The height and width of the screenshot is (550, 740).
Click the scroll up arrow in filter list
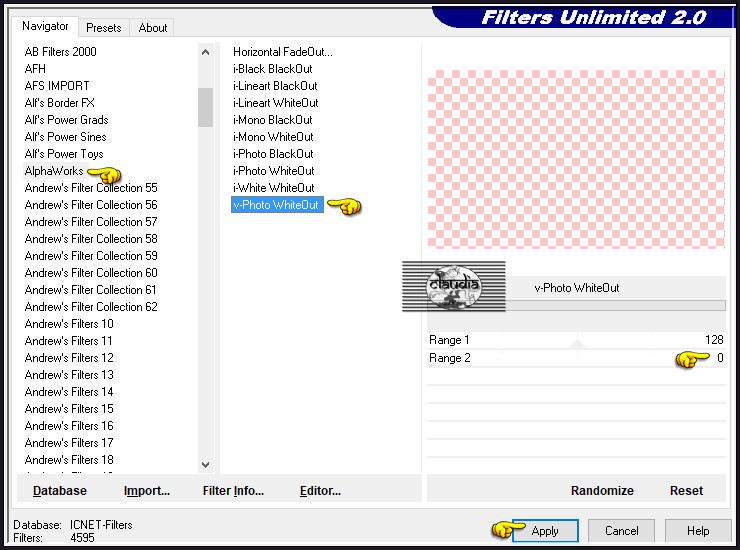point(205,52)
